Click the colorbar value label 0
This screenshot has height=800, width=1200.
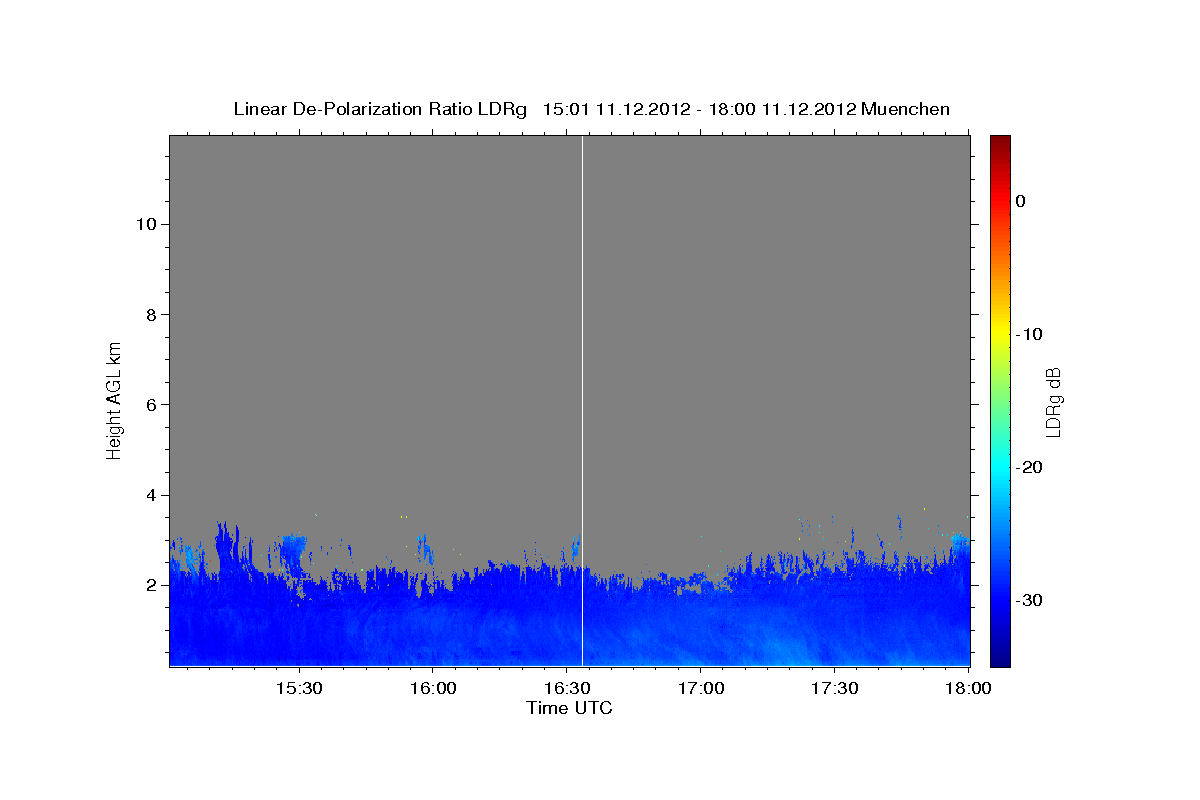[1020, 201]
